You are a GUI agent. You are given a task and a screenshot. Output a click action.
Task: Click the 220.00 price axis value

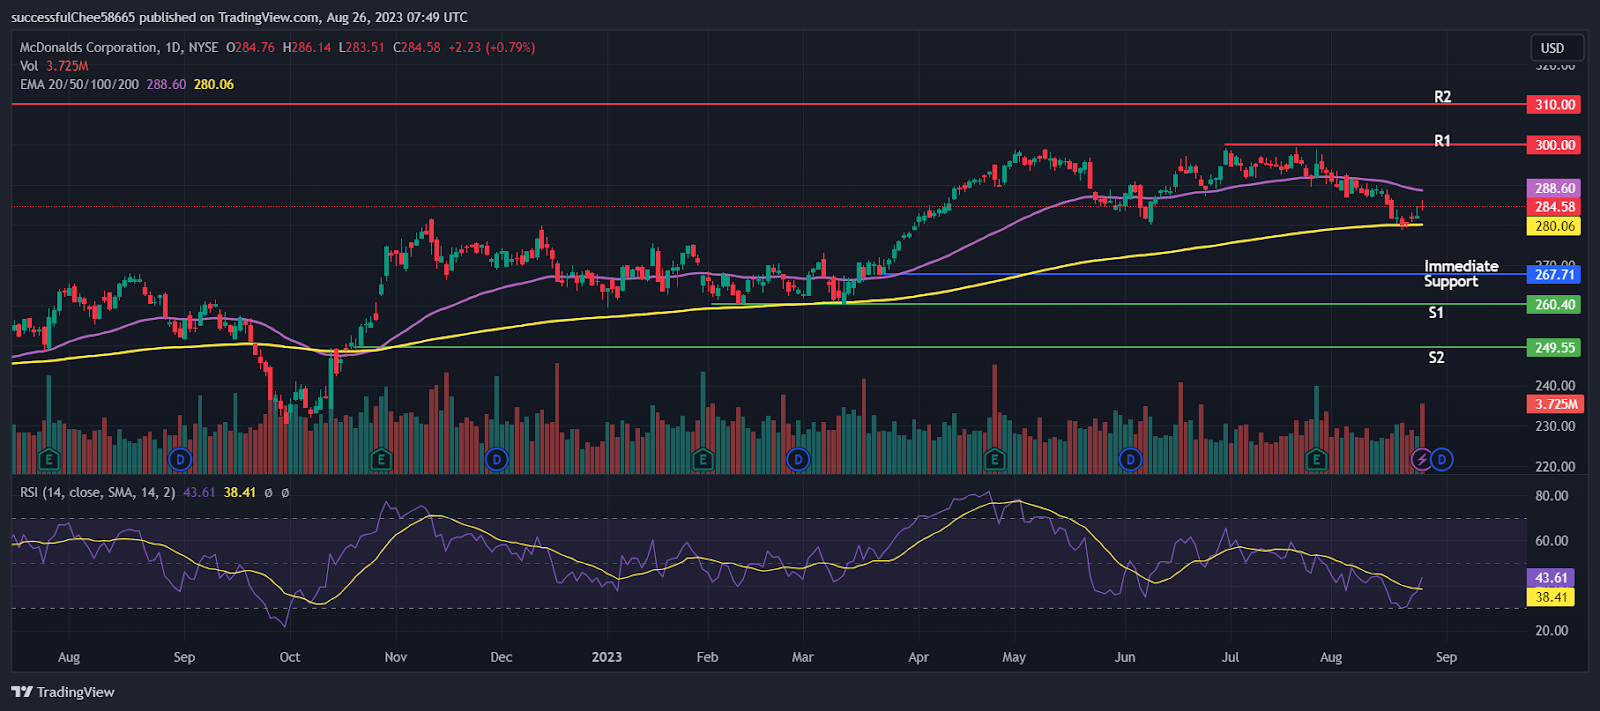click(1555, 466)
